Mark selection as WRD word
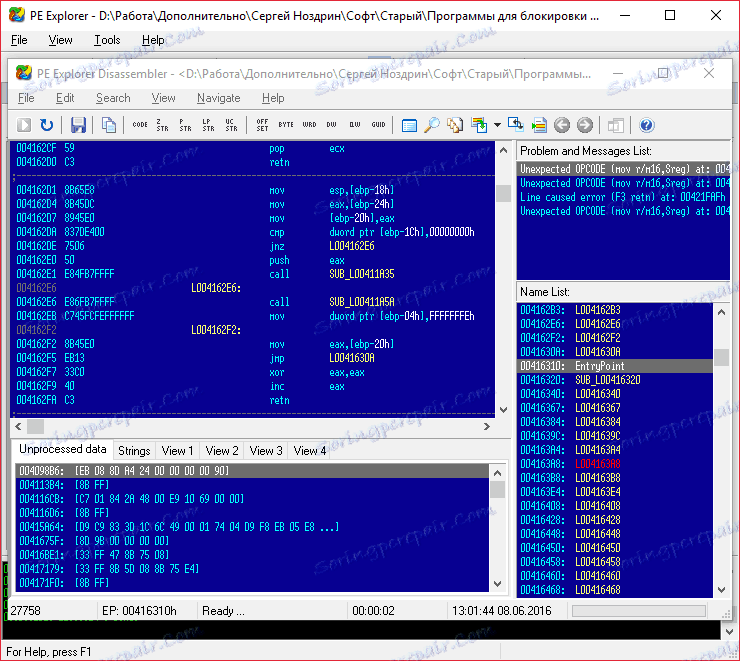 click(x=309, y=125)
